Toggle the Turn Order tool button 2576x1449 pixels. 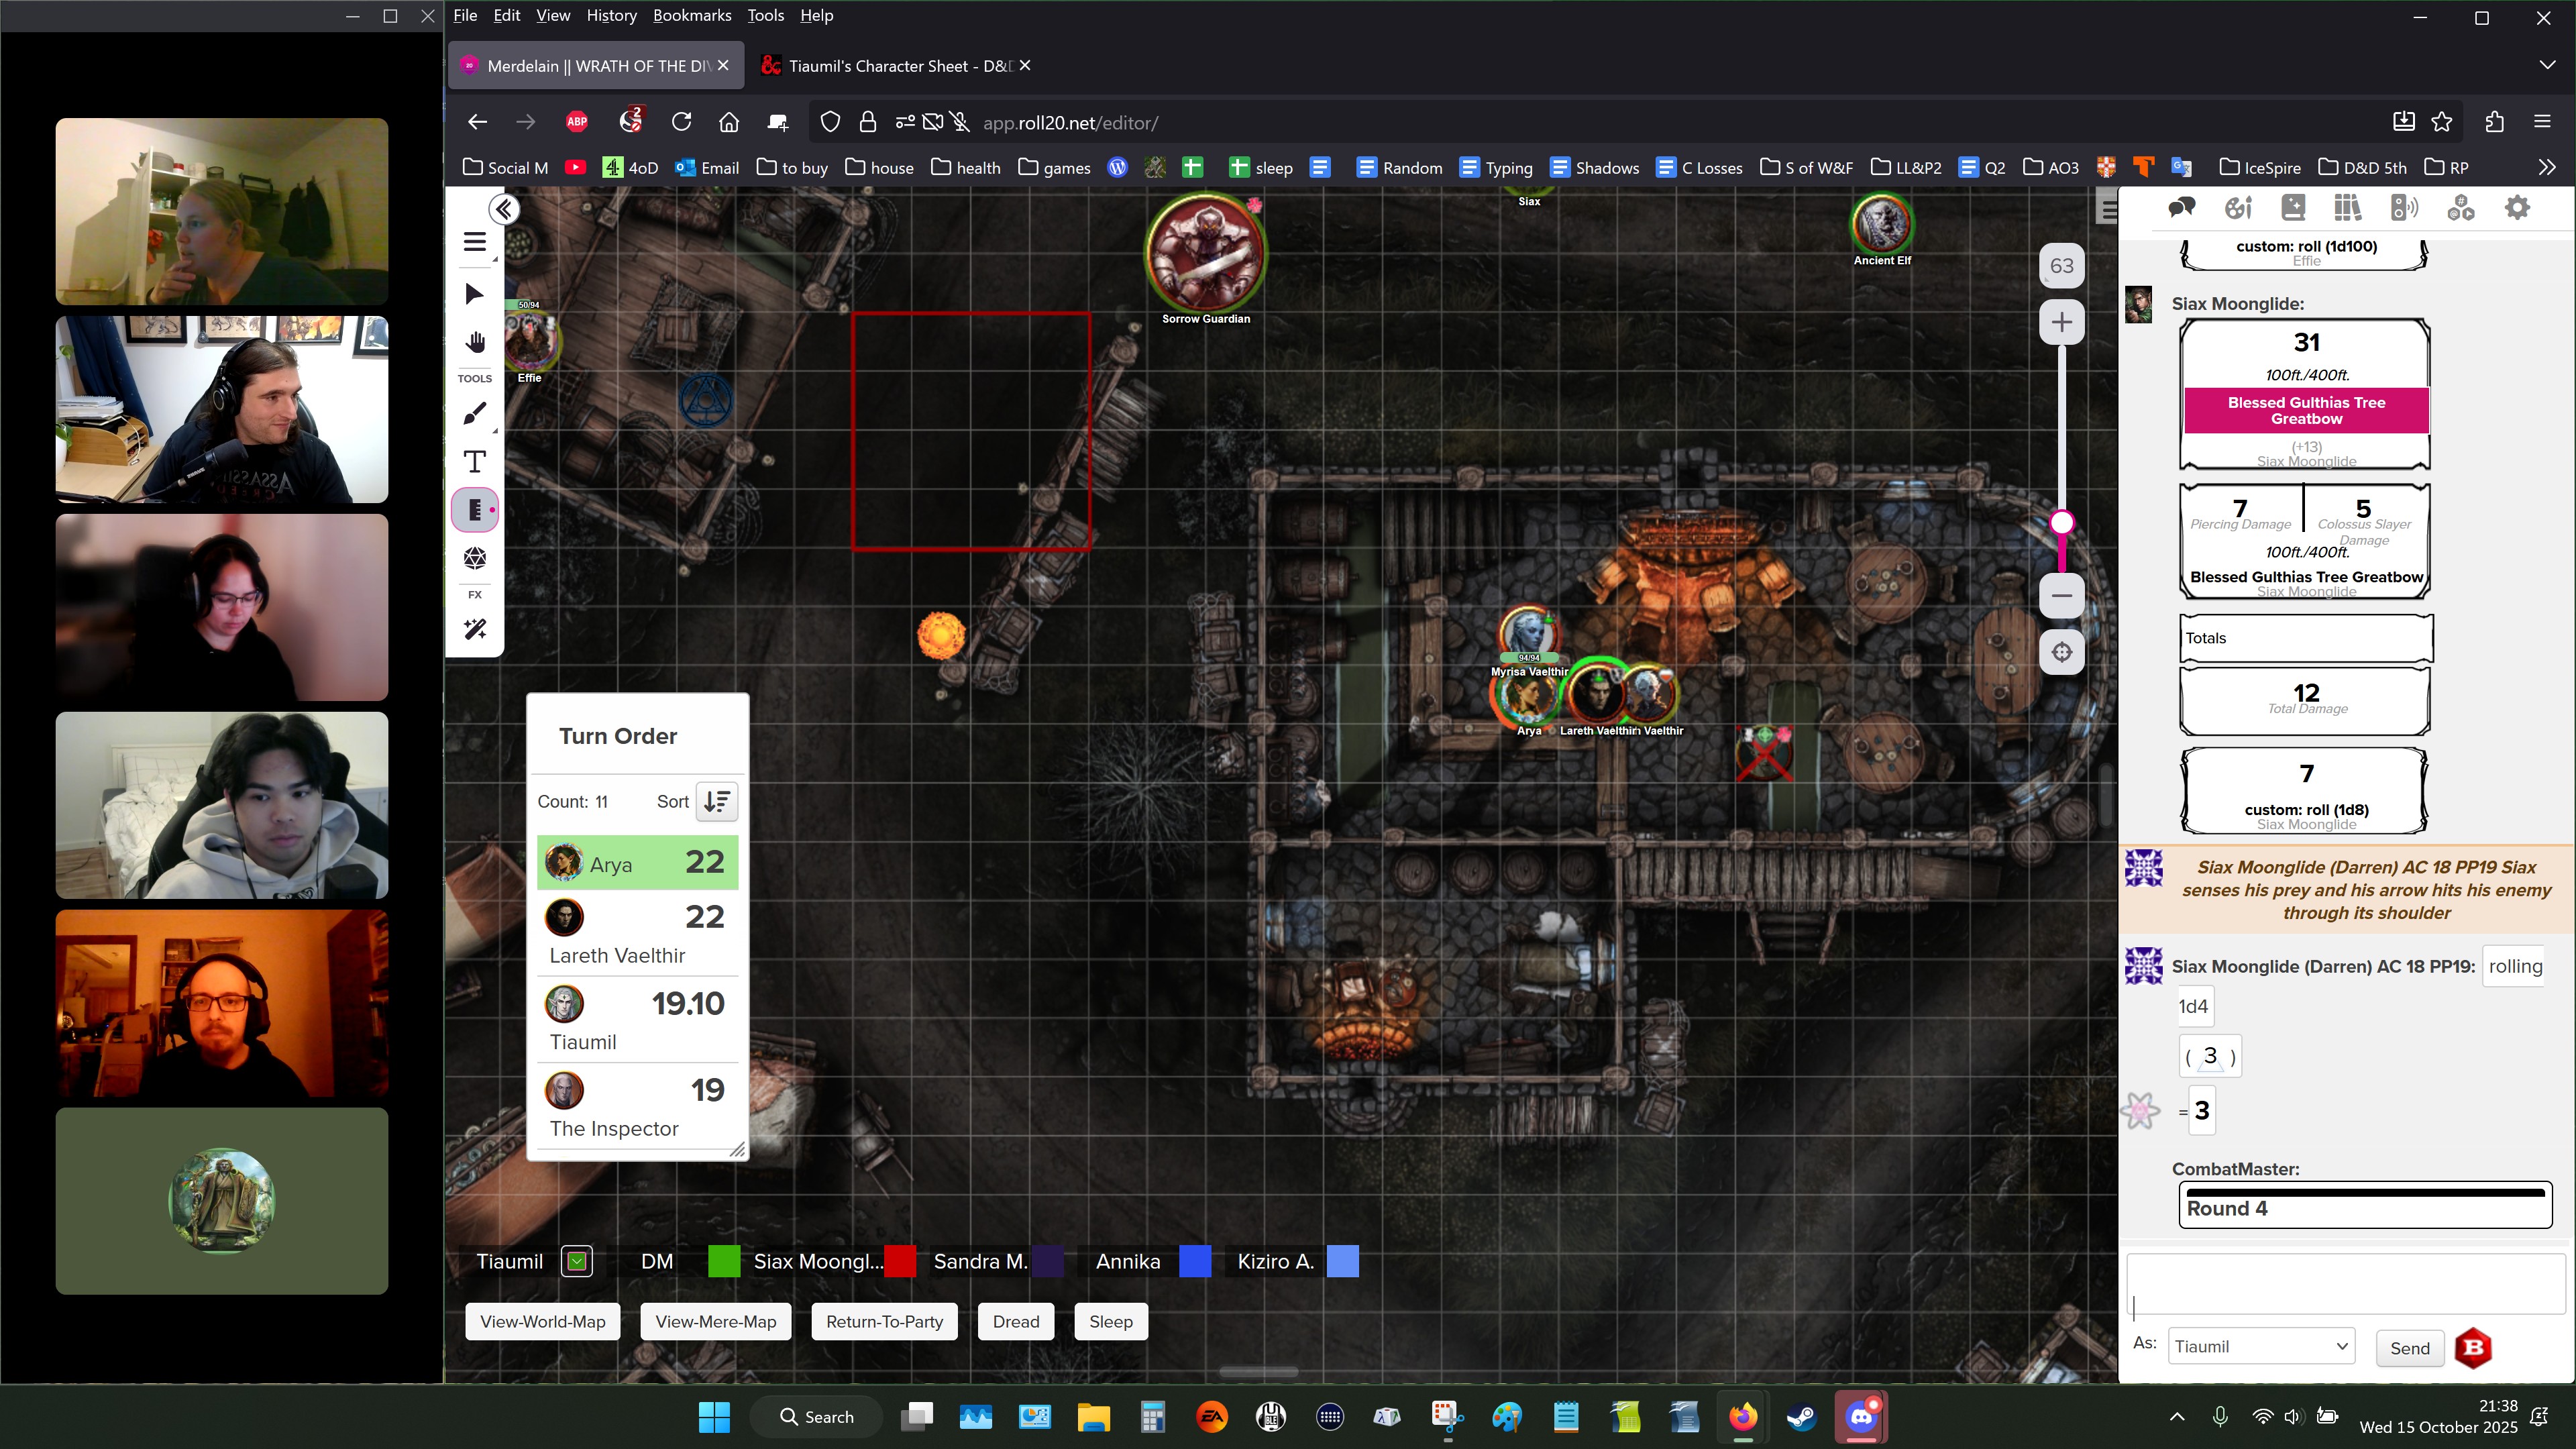475,509
